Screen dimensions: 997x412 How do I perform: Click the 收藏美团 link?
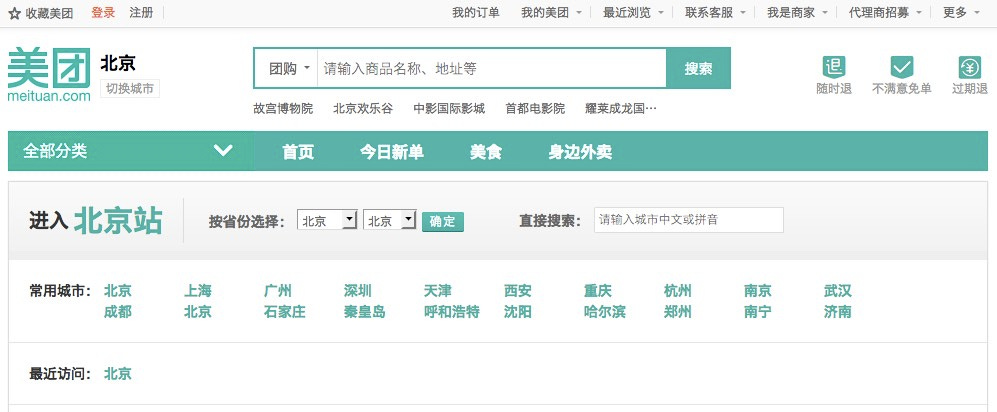click(x=49, y=13)
